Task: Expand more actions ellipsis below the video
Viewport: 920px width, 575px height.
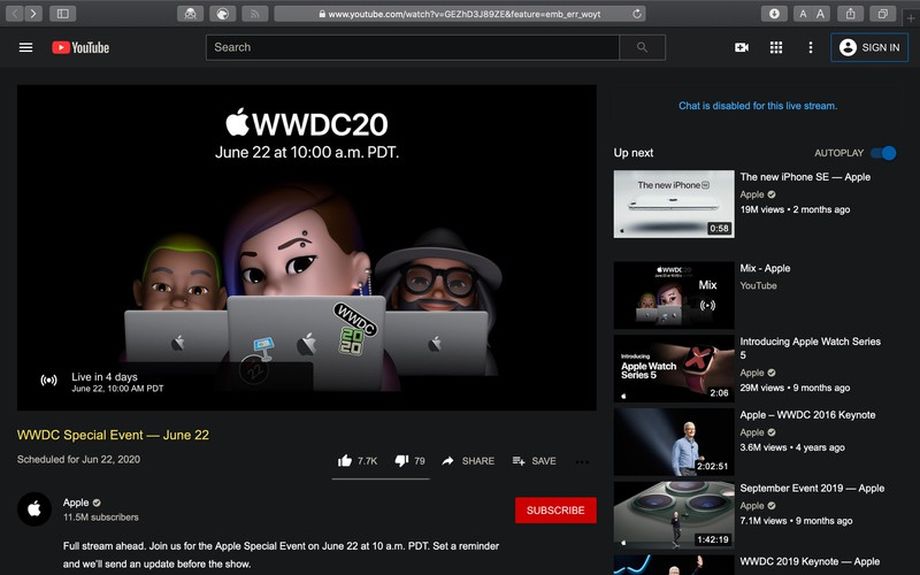Action: pyautogui.click(x=582, y=462)
